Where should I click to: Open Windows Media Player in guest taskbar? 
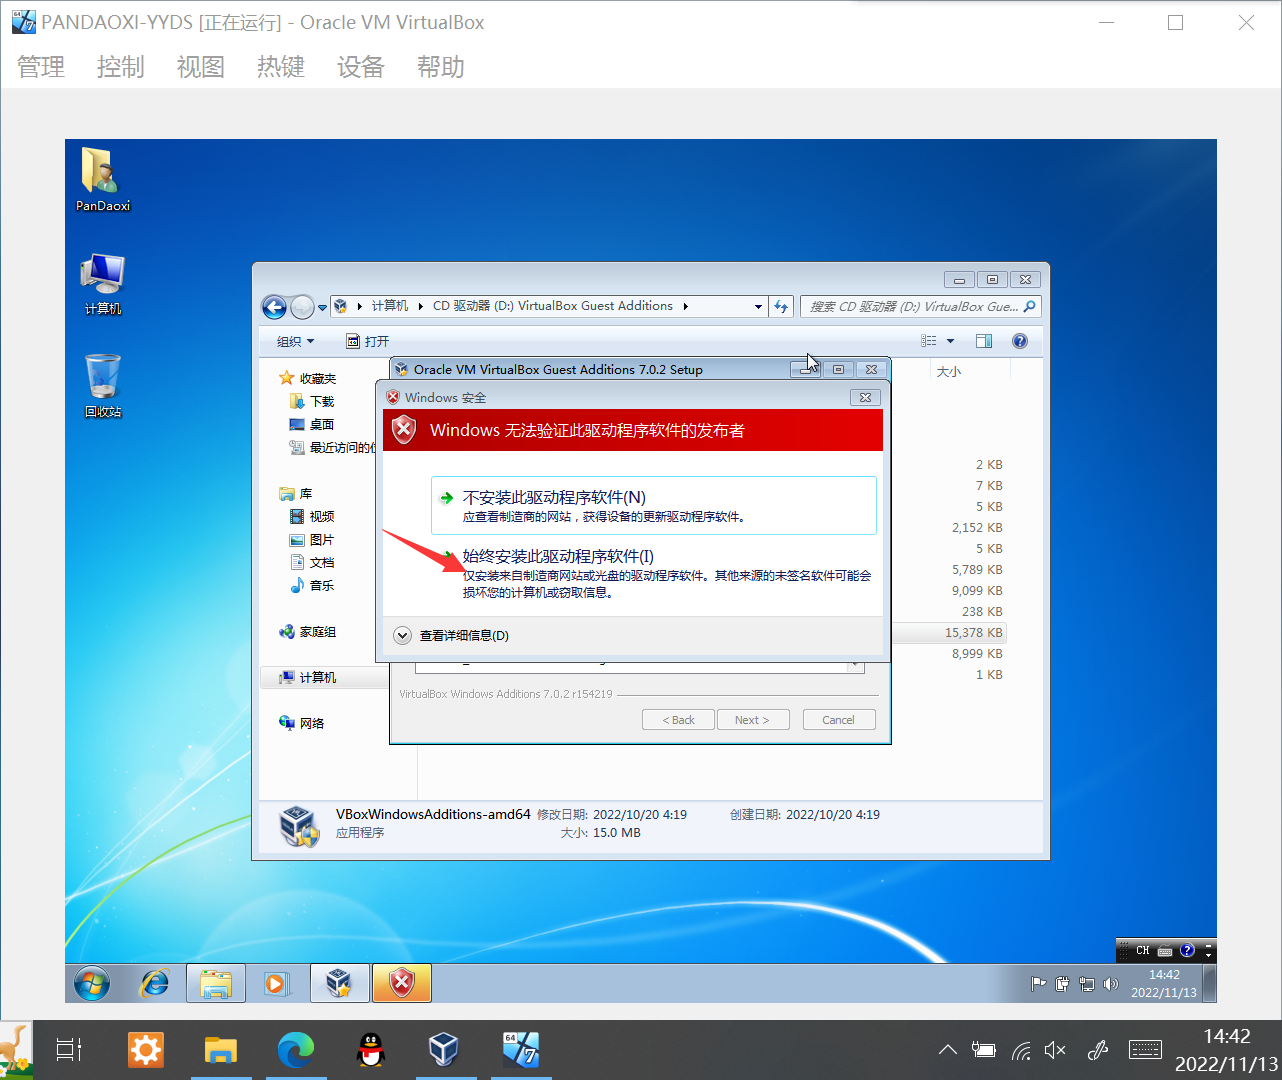tap(276, 984)
